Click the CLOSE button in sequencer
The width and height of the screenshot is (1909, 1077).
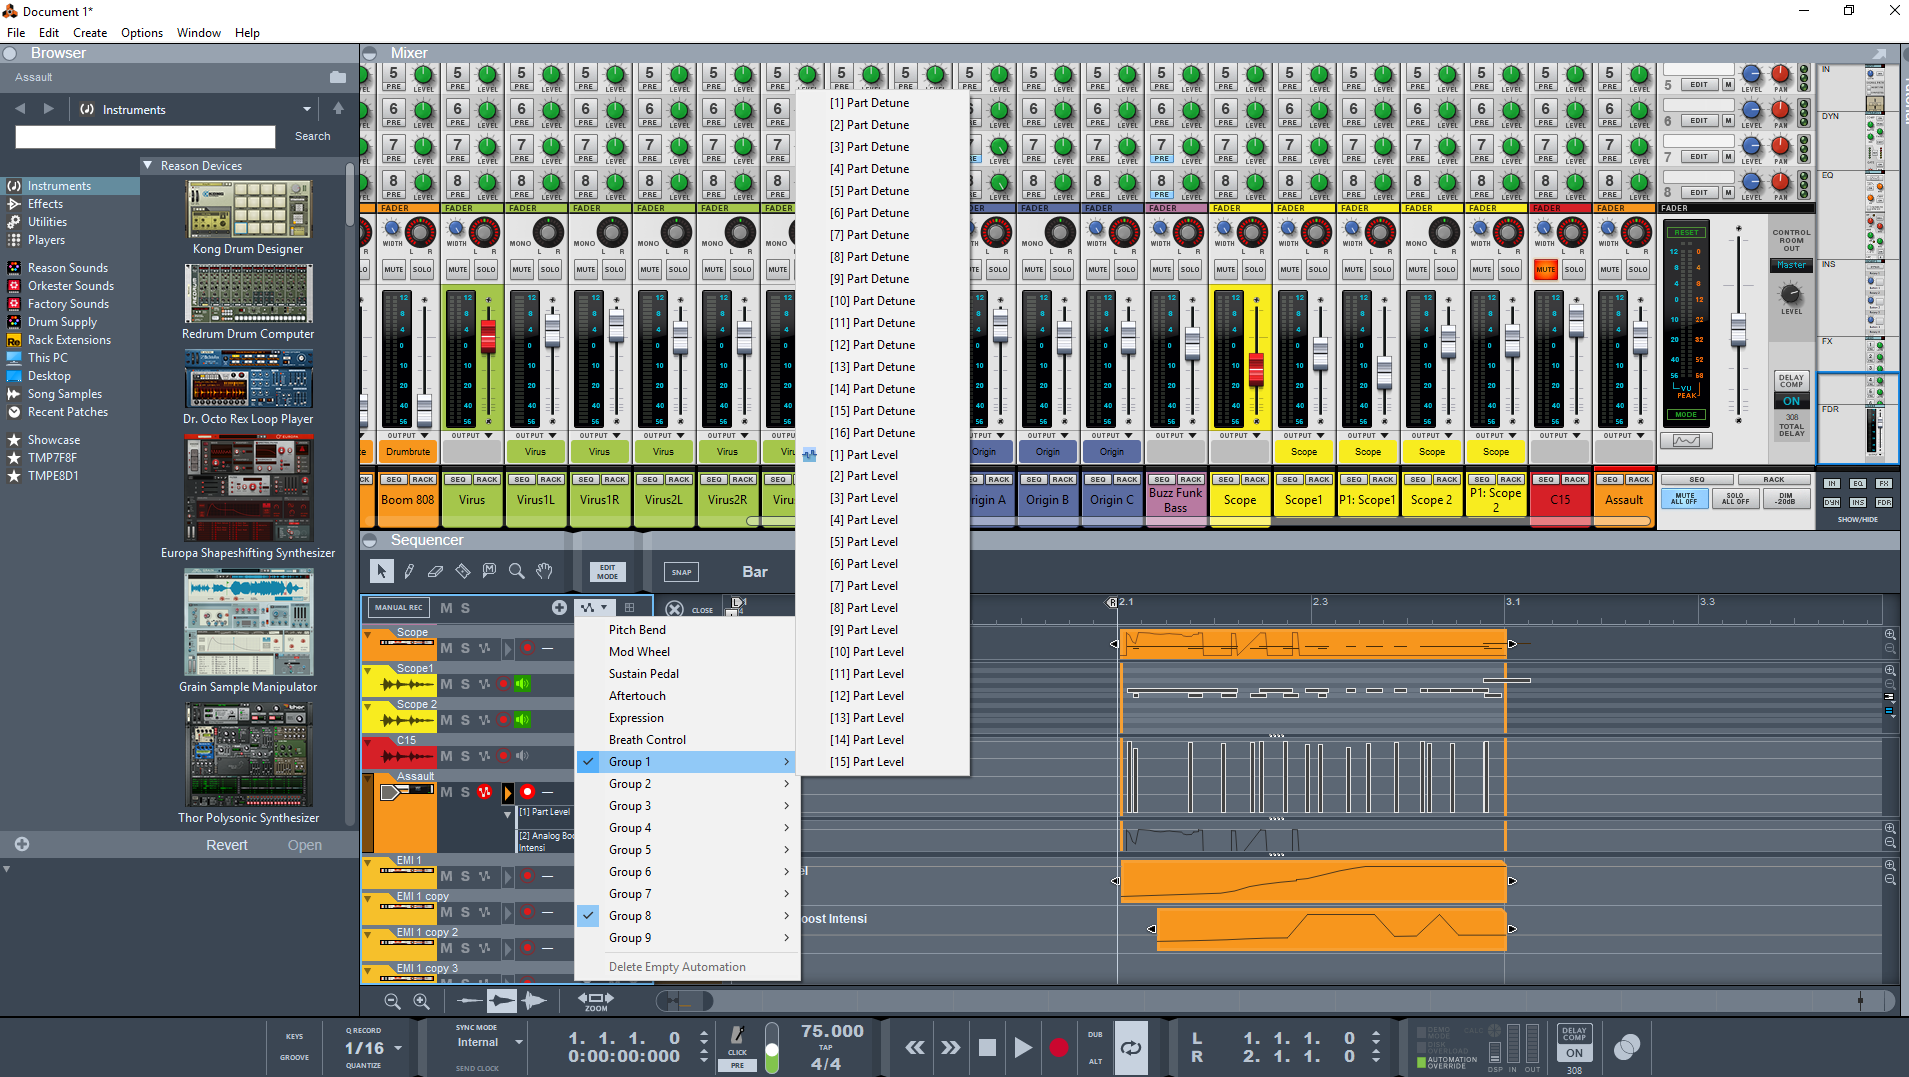click(x=688, y=608)
